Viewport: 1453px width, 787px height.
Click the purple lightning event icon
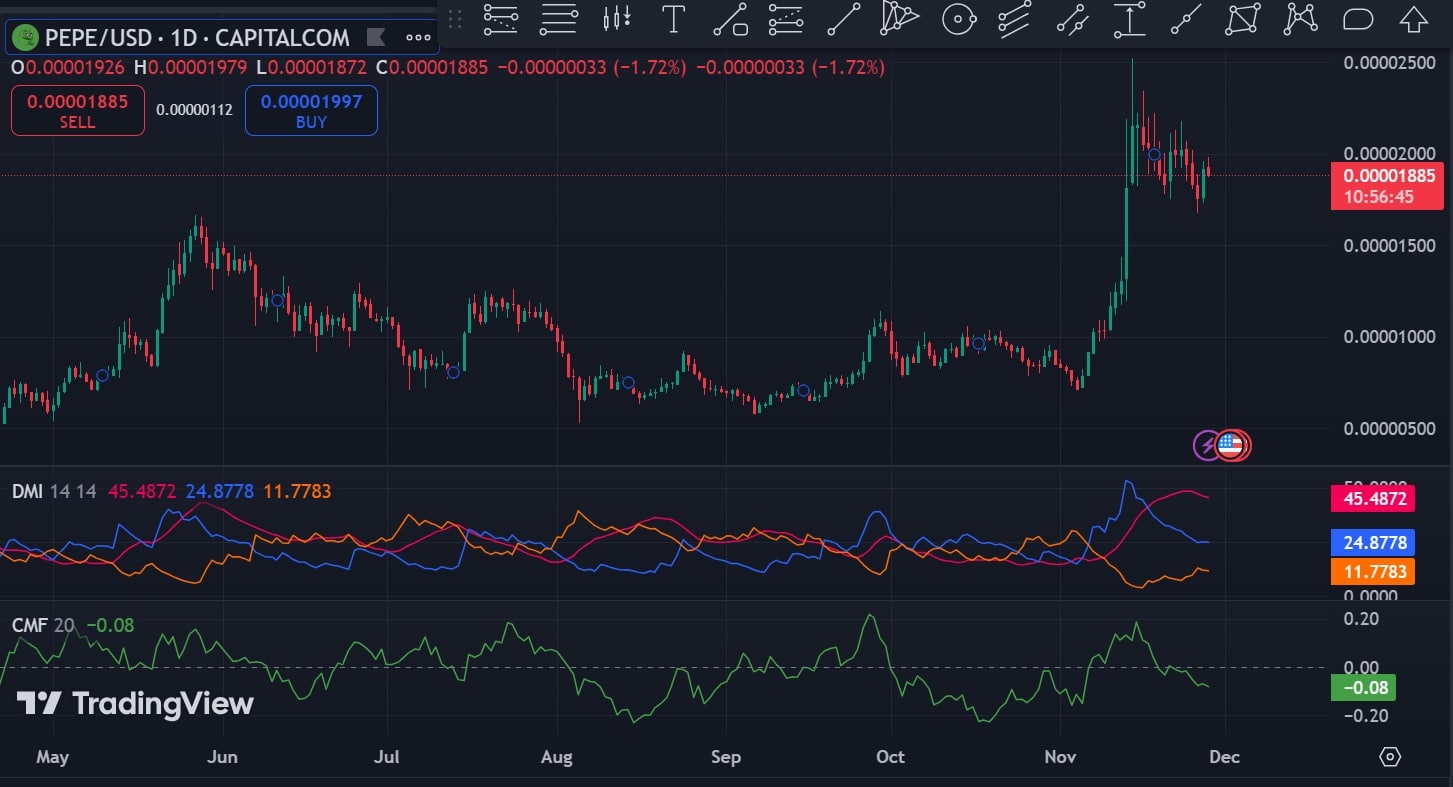point(1208,445)
